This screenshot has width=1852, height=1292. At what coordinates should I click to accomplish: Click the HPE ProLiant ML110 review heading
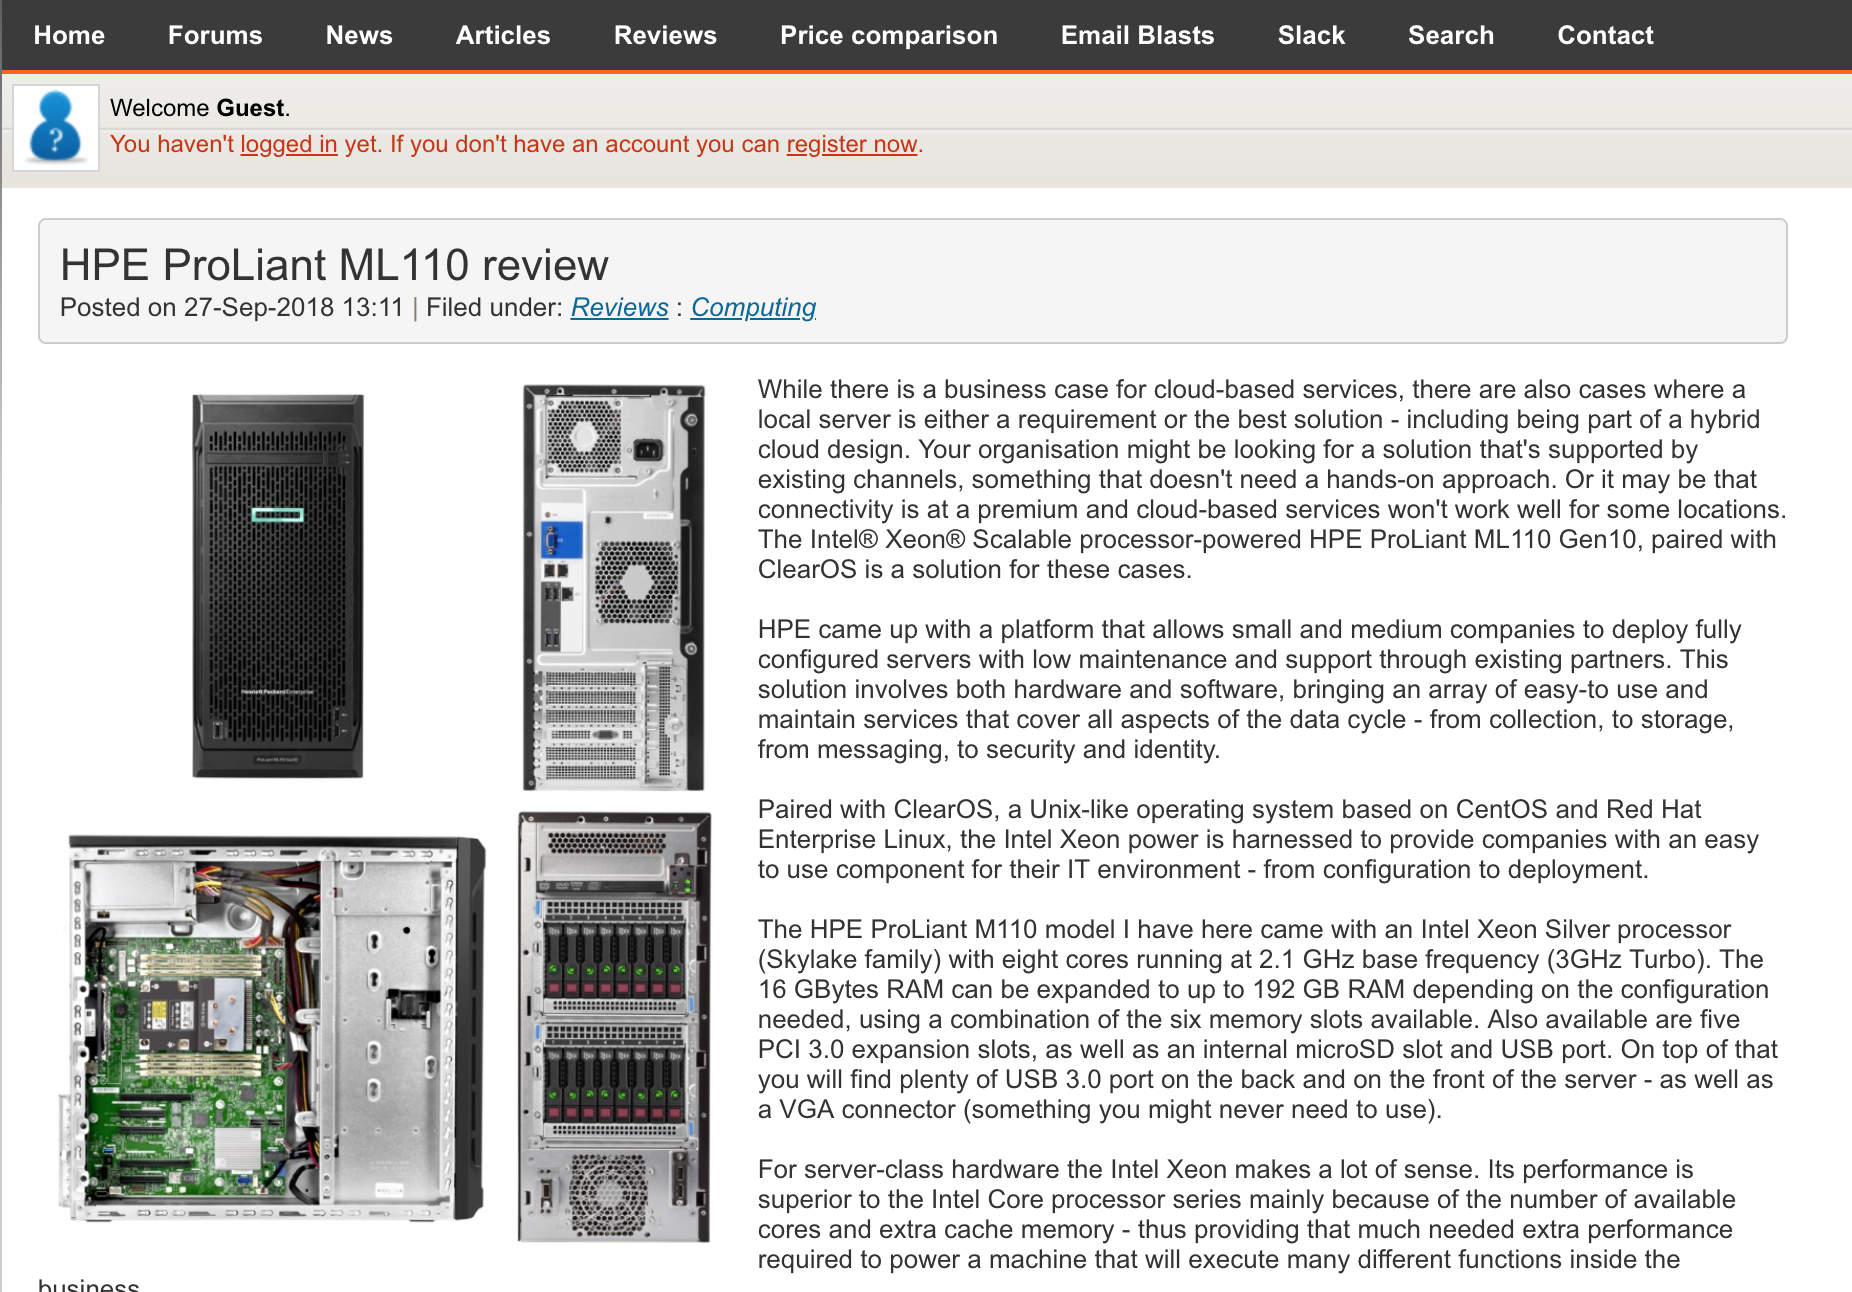click(334, 265)
